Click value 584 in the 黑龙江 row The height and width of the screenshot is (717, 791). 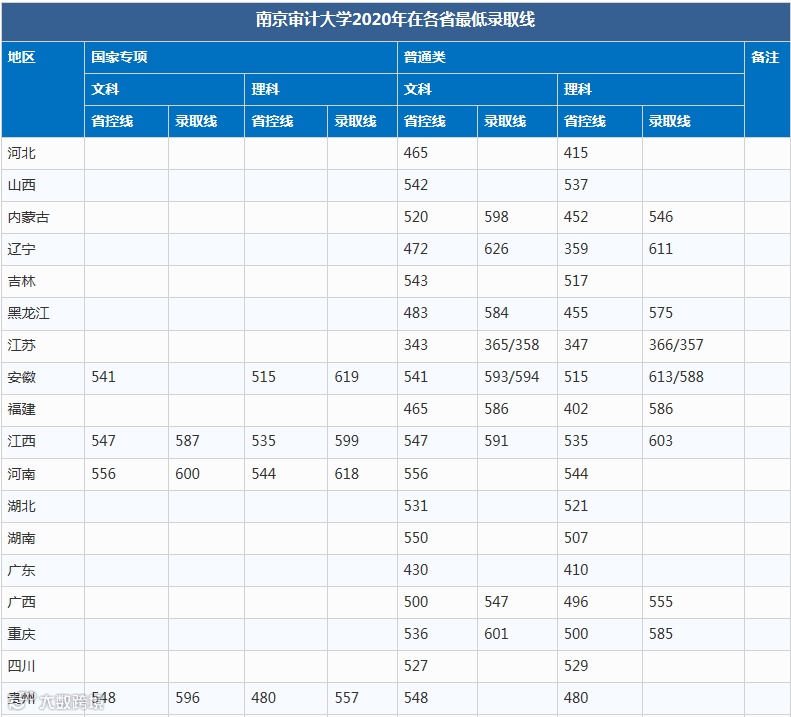[496, 313]
